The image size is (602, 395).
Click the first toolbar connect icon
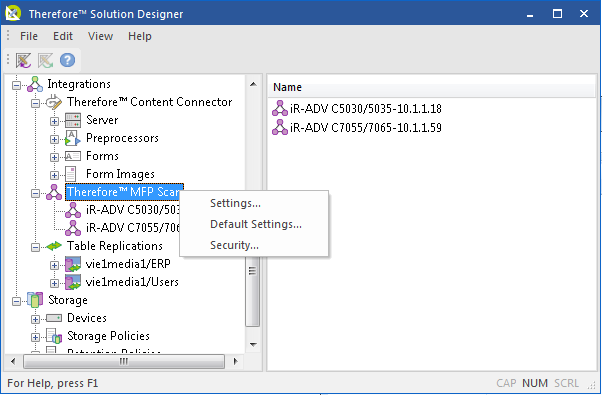(x=23, y=61)
